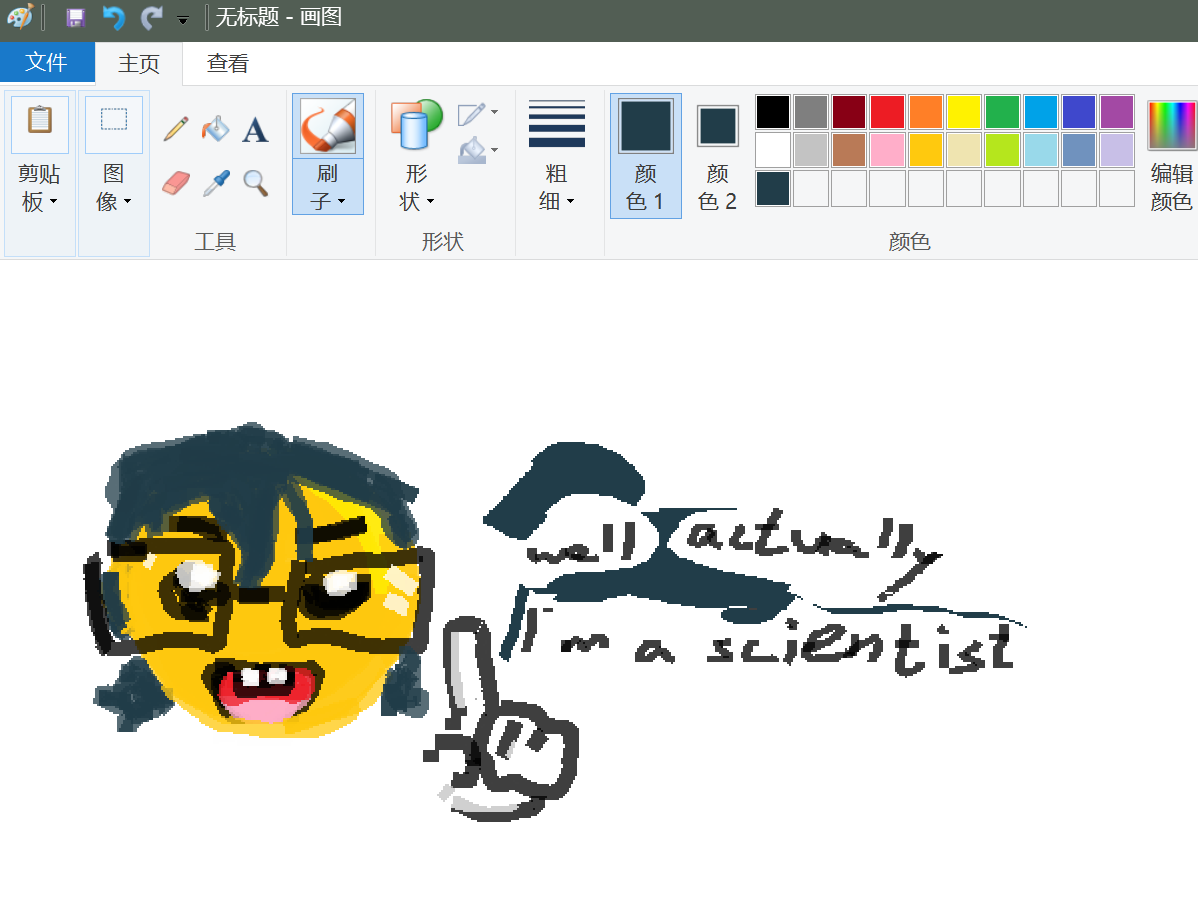Switch to the 主页 home tab

coord(139,63)
